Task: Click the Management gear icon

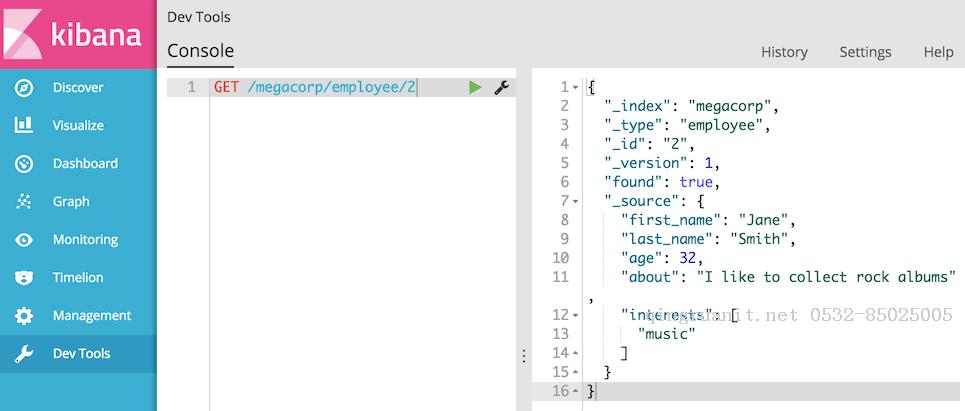Action: tap(24, 316)
